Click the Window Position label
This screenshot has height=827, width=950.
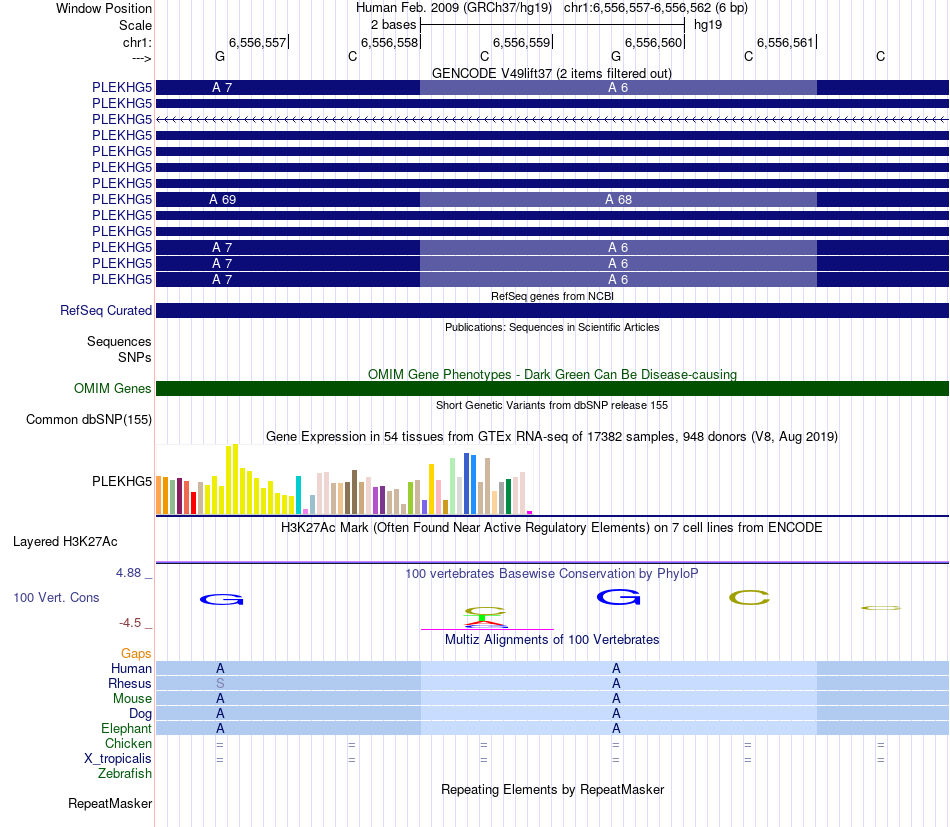(104, 8)
